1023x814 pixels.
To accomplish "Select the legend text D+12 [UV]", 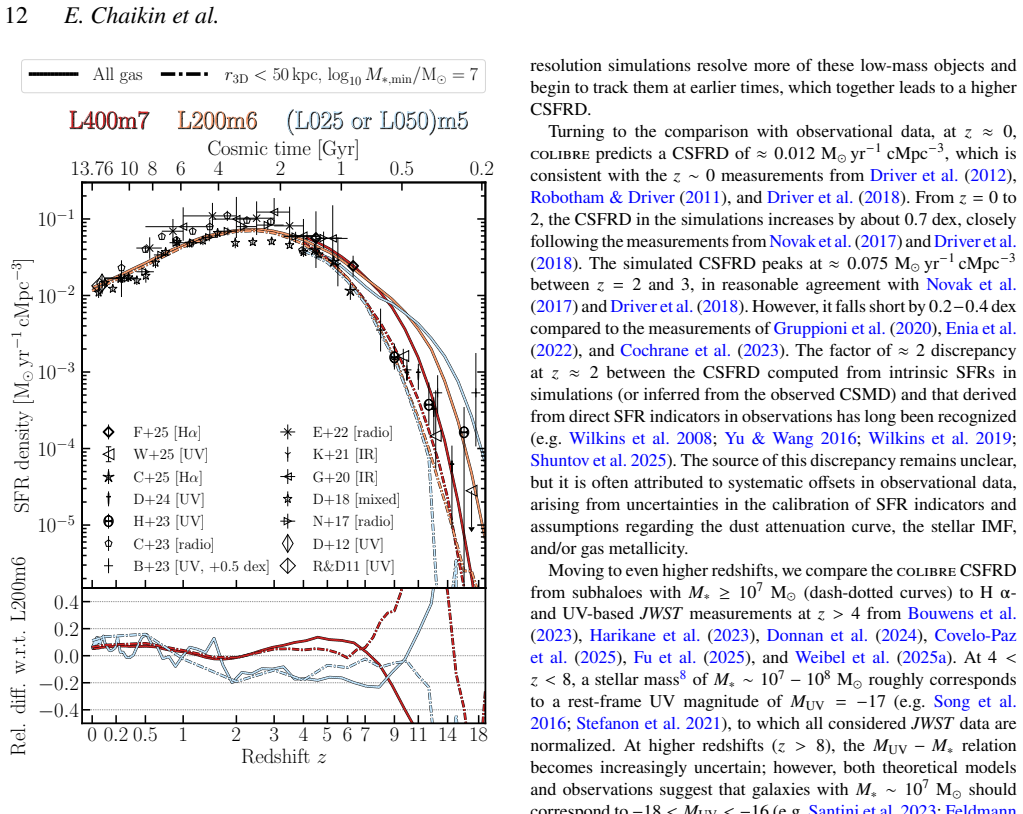I will tap(348, 544).
